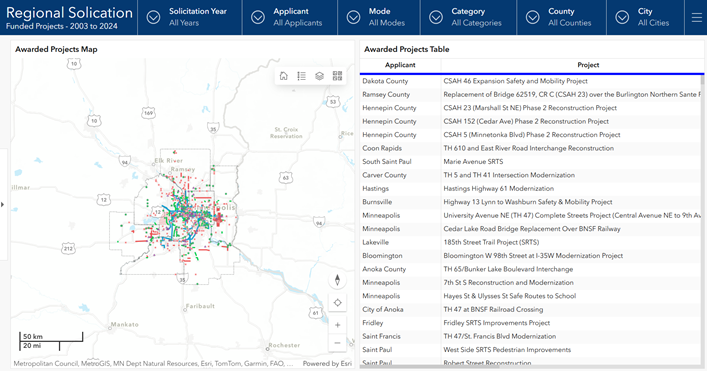
Task: Open the basemap gallery
Action: point(337,76)
